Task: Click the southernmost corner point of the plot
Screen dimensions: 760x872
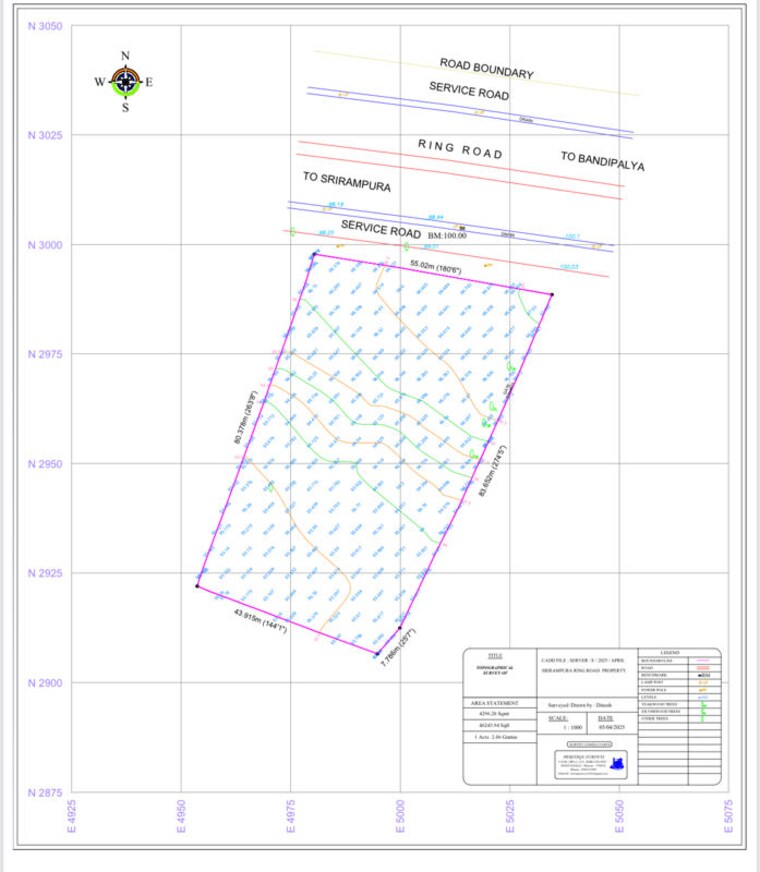Action: (377, 654)
